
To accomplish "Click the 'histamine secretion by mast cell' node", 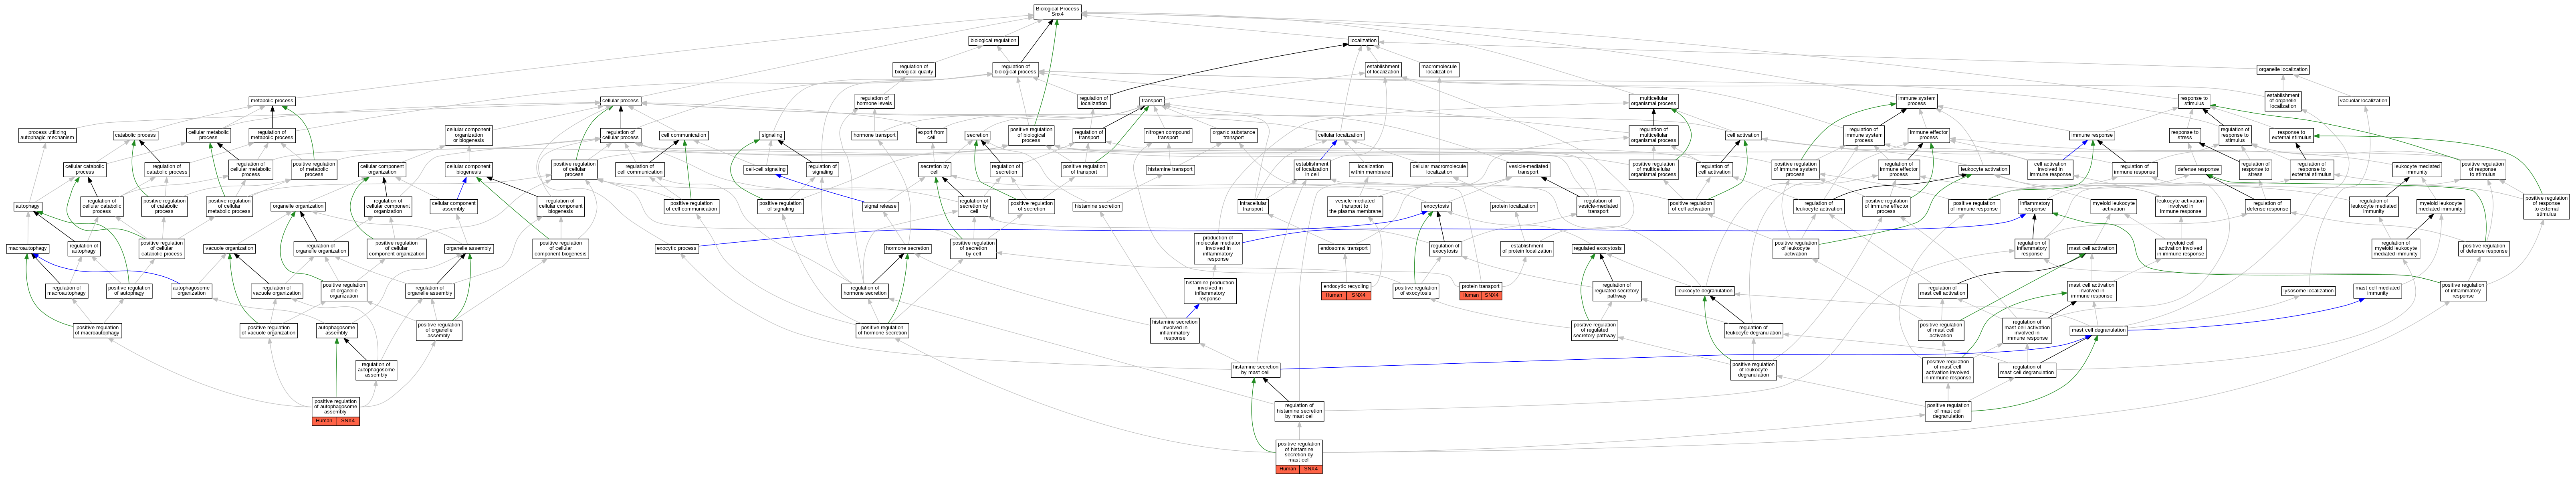I will (x=1256, y=371).
